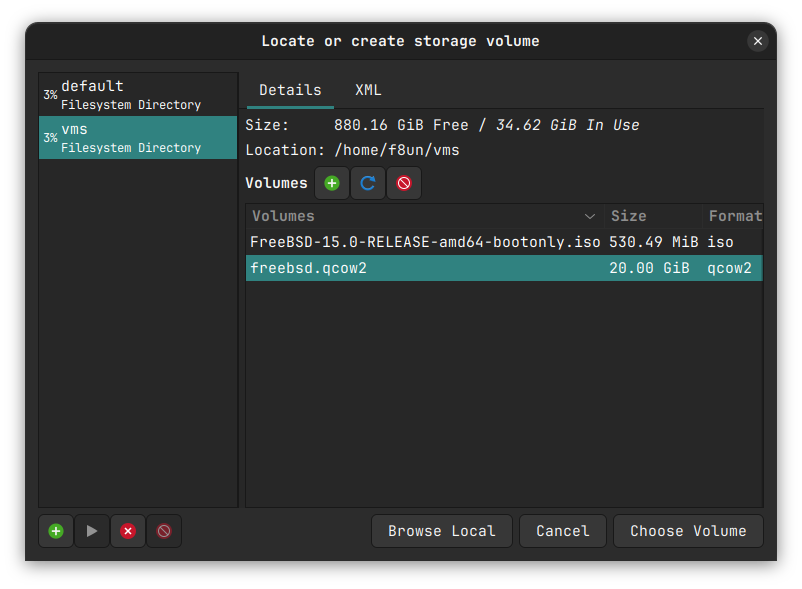Create a new volume with the plus icon
Image resolution: width=802 pixels, height=589 pixels.
coord(332,183)
